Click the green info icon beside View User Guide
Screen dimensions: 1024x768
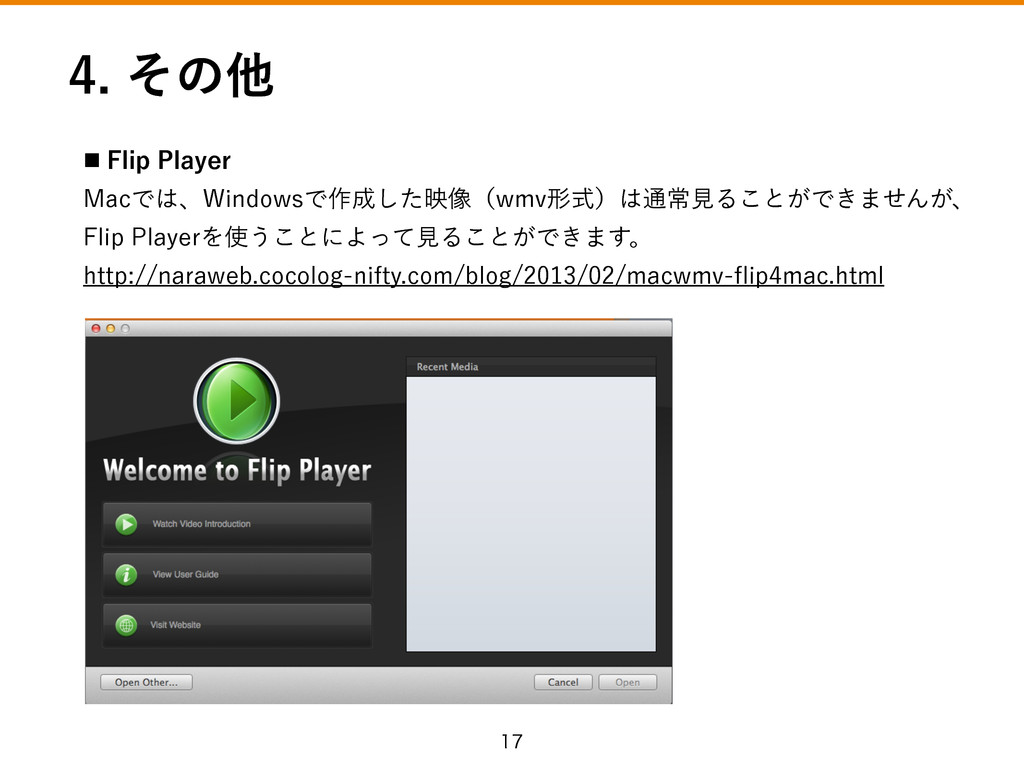click(x=126, y=575)
